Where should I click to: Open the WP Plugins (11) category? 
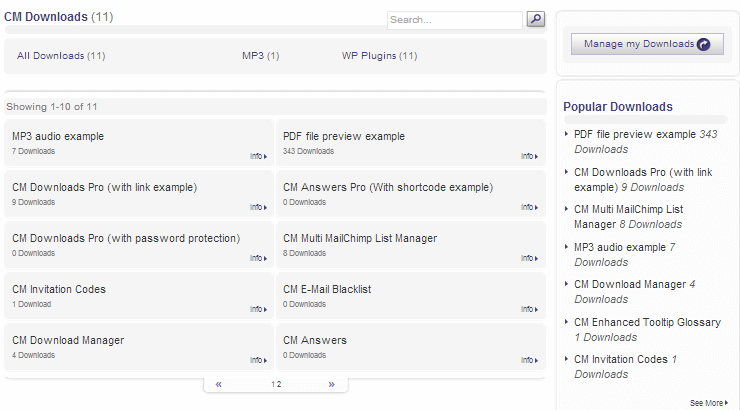tap(379, 56)
